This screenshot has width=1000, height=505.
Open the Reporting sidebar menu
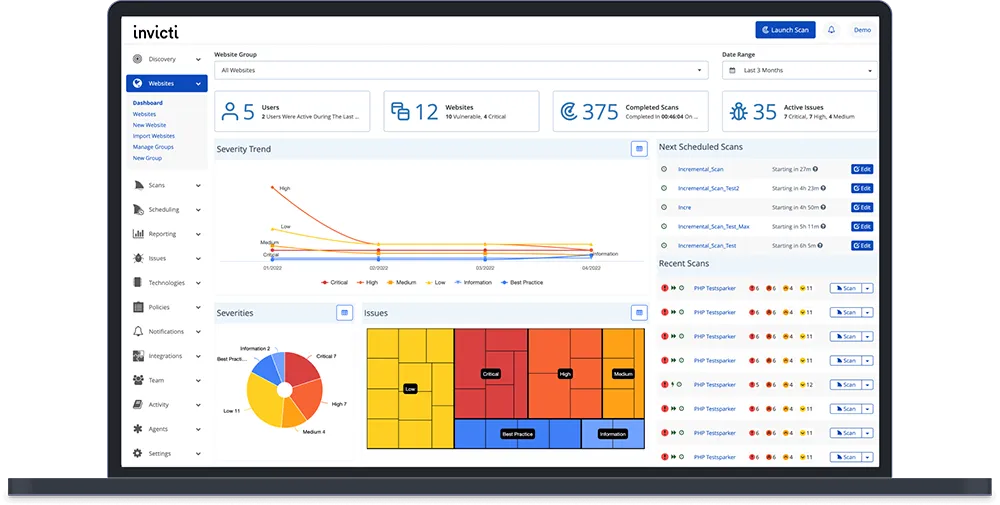[x=166, y=234]
